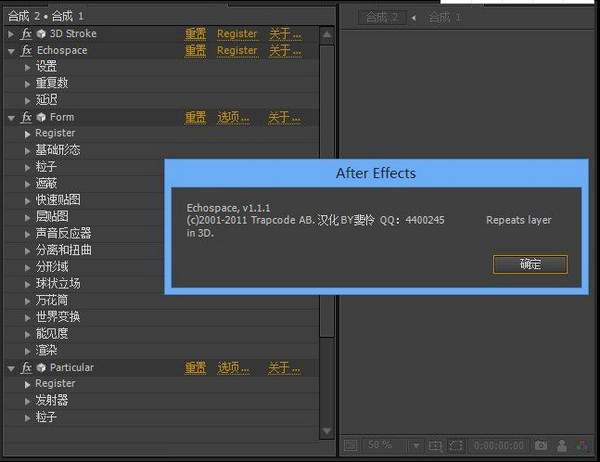Expand the 分离和扭曲 group

pos(28,251)
